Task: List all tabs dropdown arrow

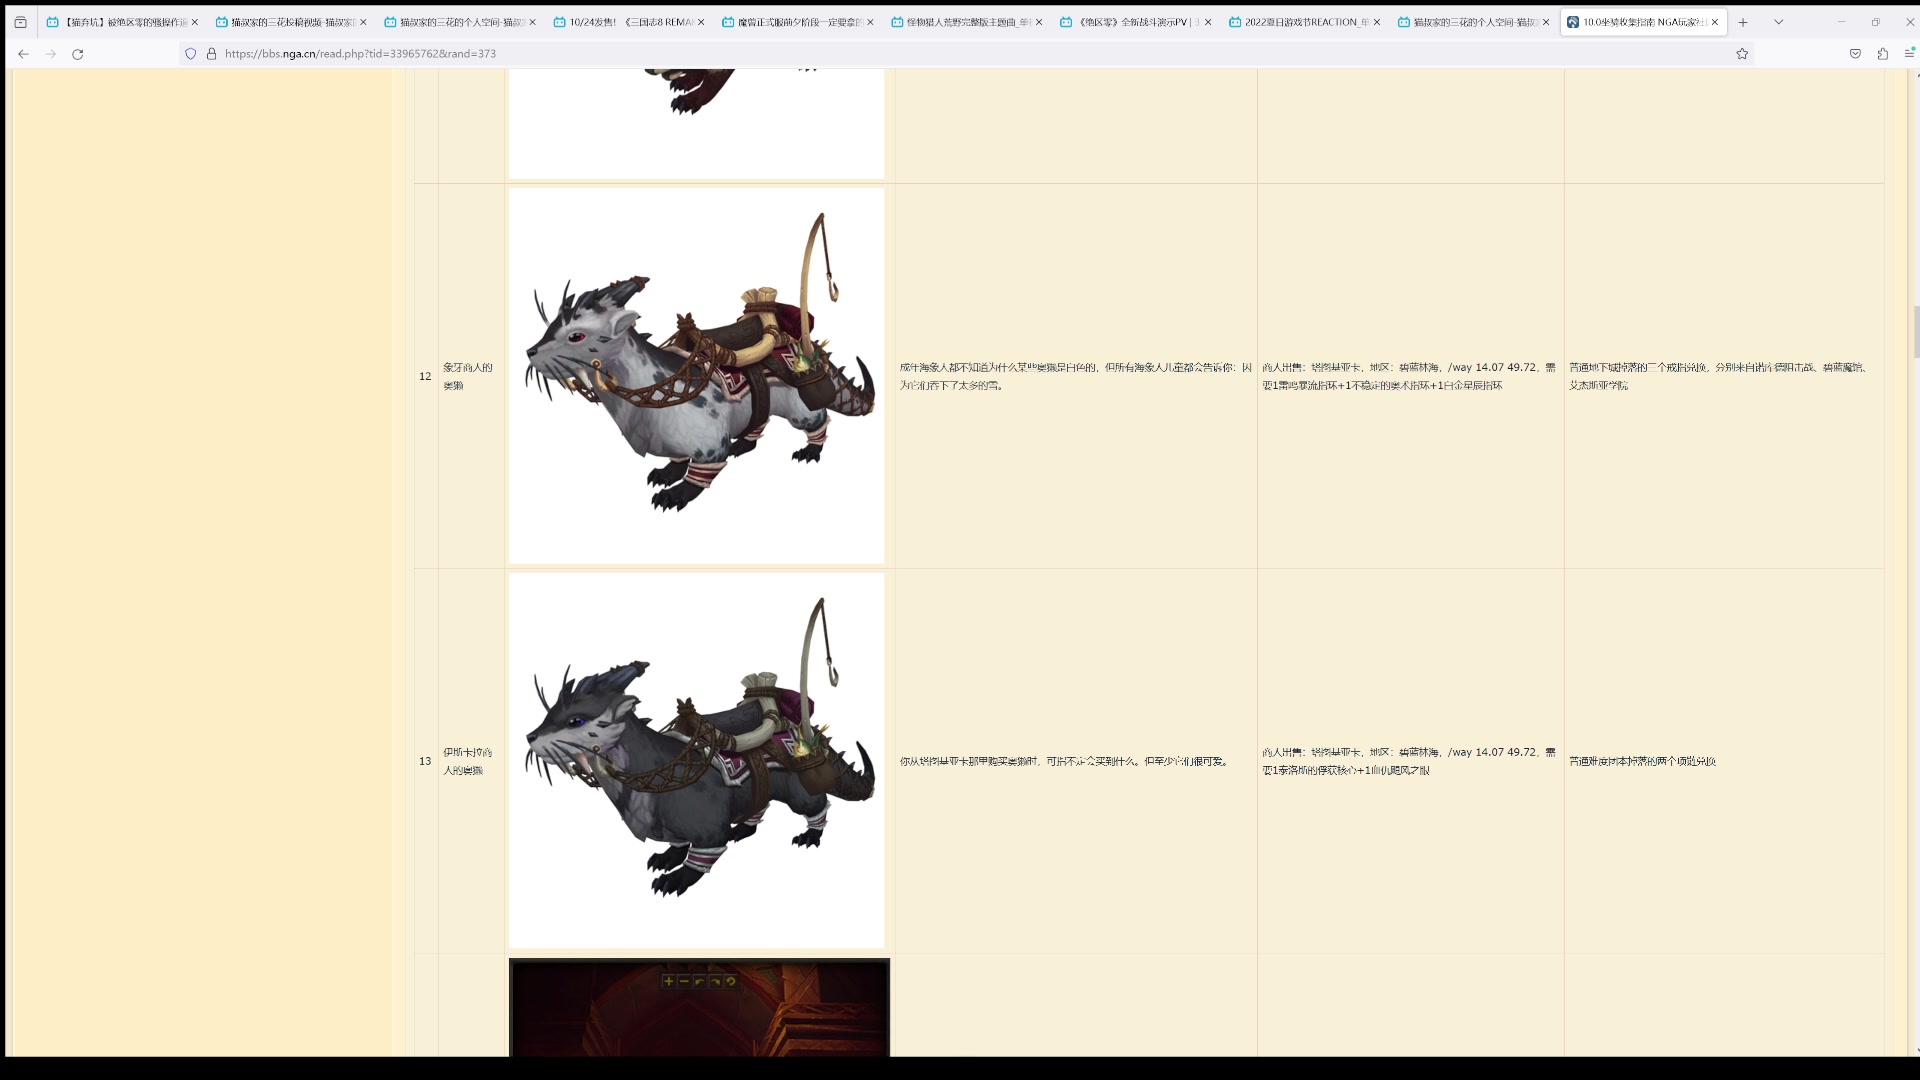Action: [1778, 22]
